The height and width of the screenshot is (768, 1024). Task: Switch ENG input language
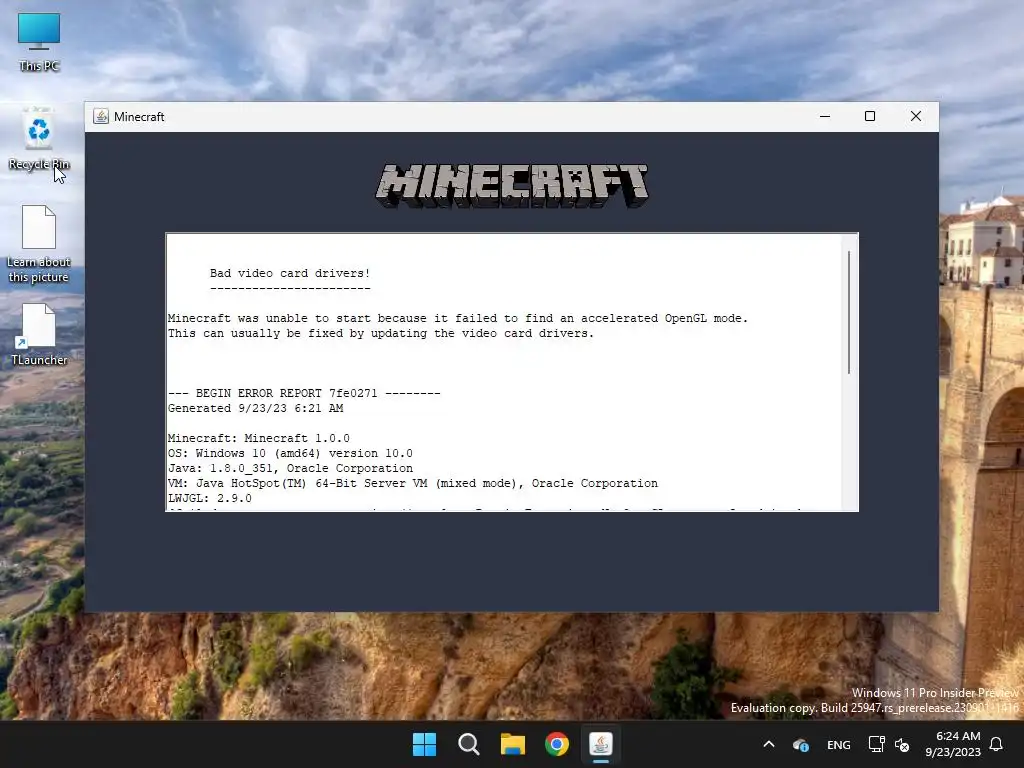coord(839,744)
